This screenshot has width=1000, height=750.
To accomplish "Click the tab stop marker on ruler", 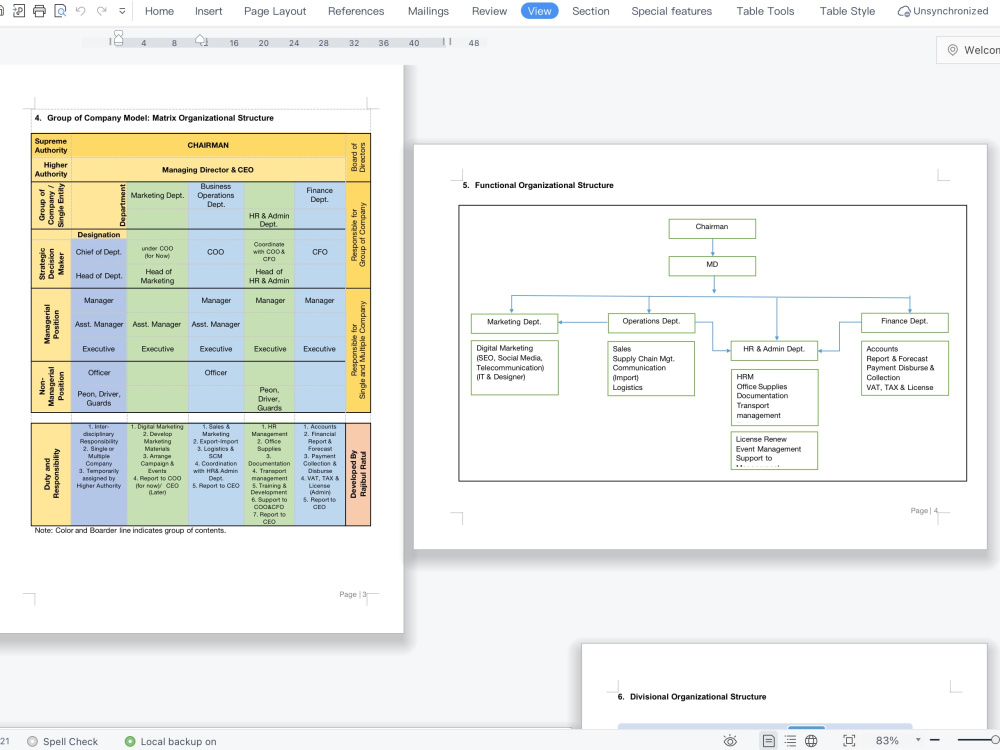I will point(201,40).
